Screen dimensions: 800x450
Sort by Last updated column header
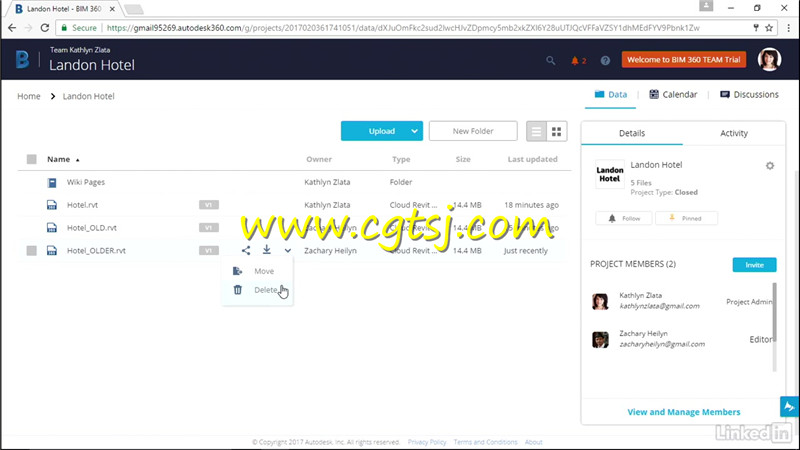coord(532,159)
